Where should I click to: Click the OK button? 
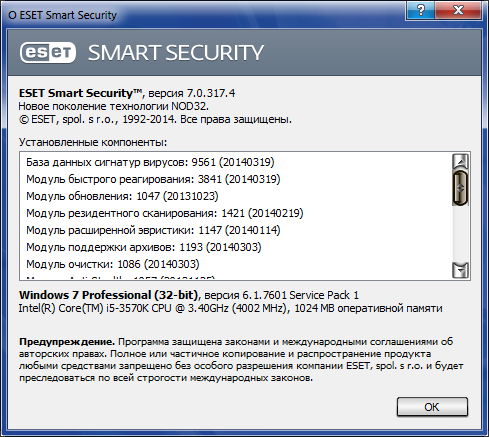[432, 407]
